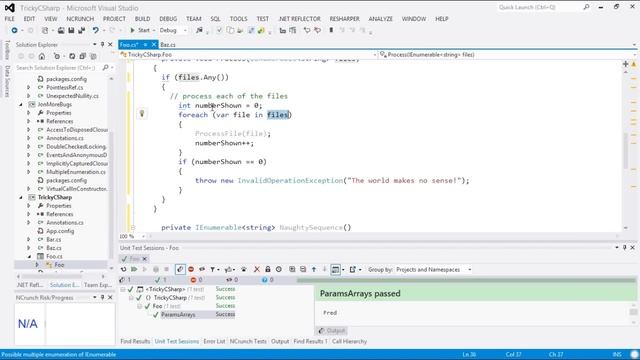Open the RESHARPER menu
Image resolution: width=640 pixels, height=360 pixels.
pyautogui.click(x=344, y=19)
